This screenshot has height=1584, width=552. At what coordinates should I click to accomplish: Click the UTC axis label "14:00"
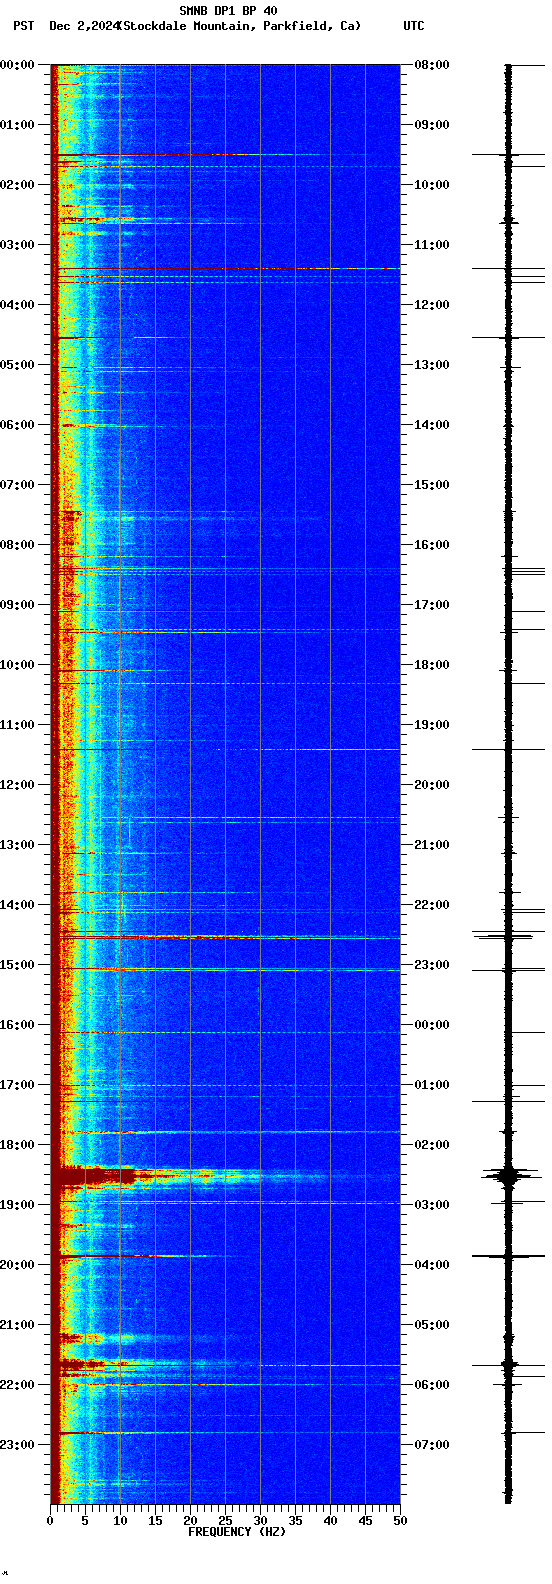pos(431,425)
